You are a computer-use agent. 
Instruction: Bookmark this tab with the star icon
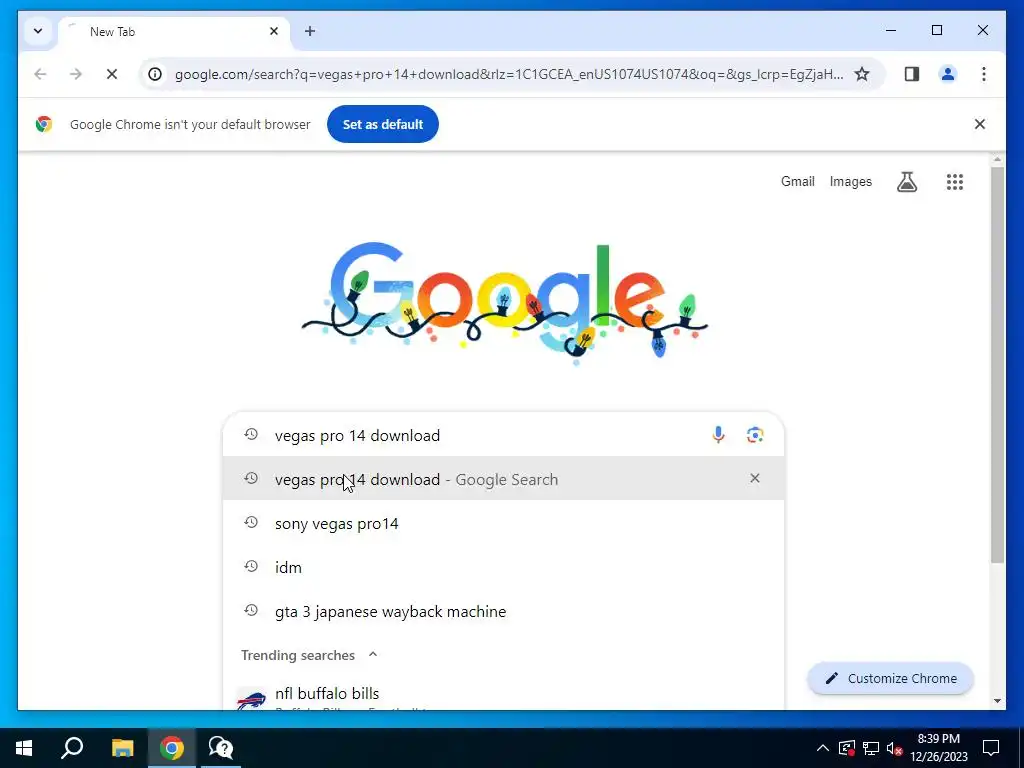(x=862, y=74)
